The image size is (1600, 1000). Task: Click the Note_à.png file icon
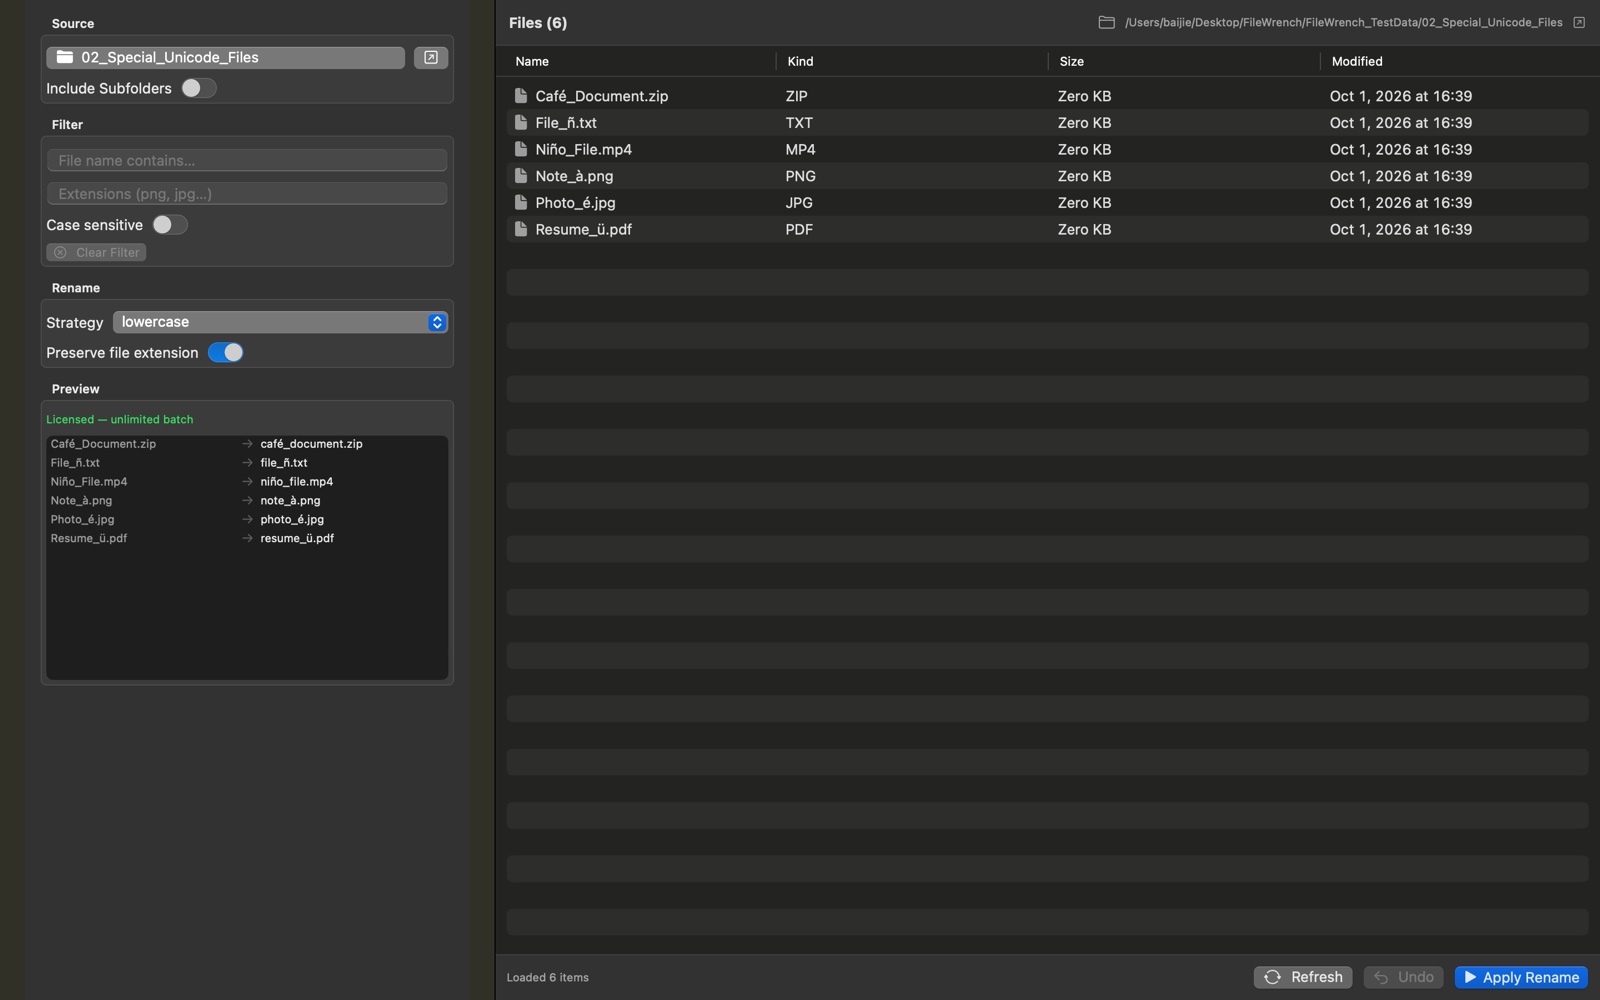520,176
